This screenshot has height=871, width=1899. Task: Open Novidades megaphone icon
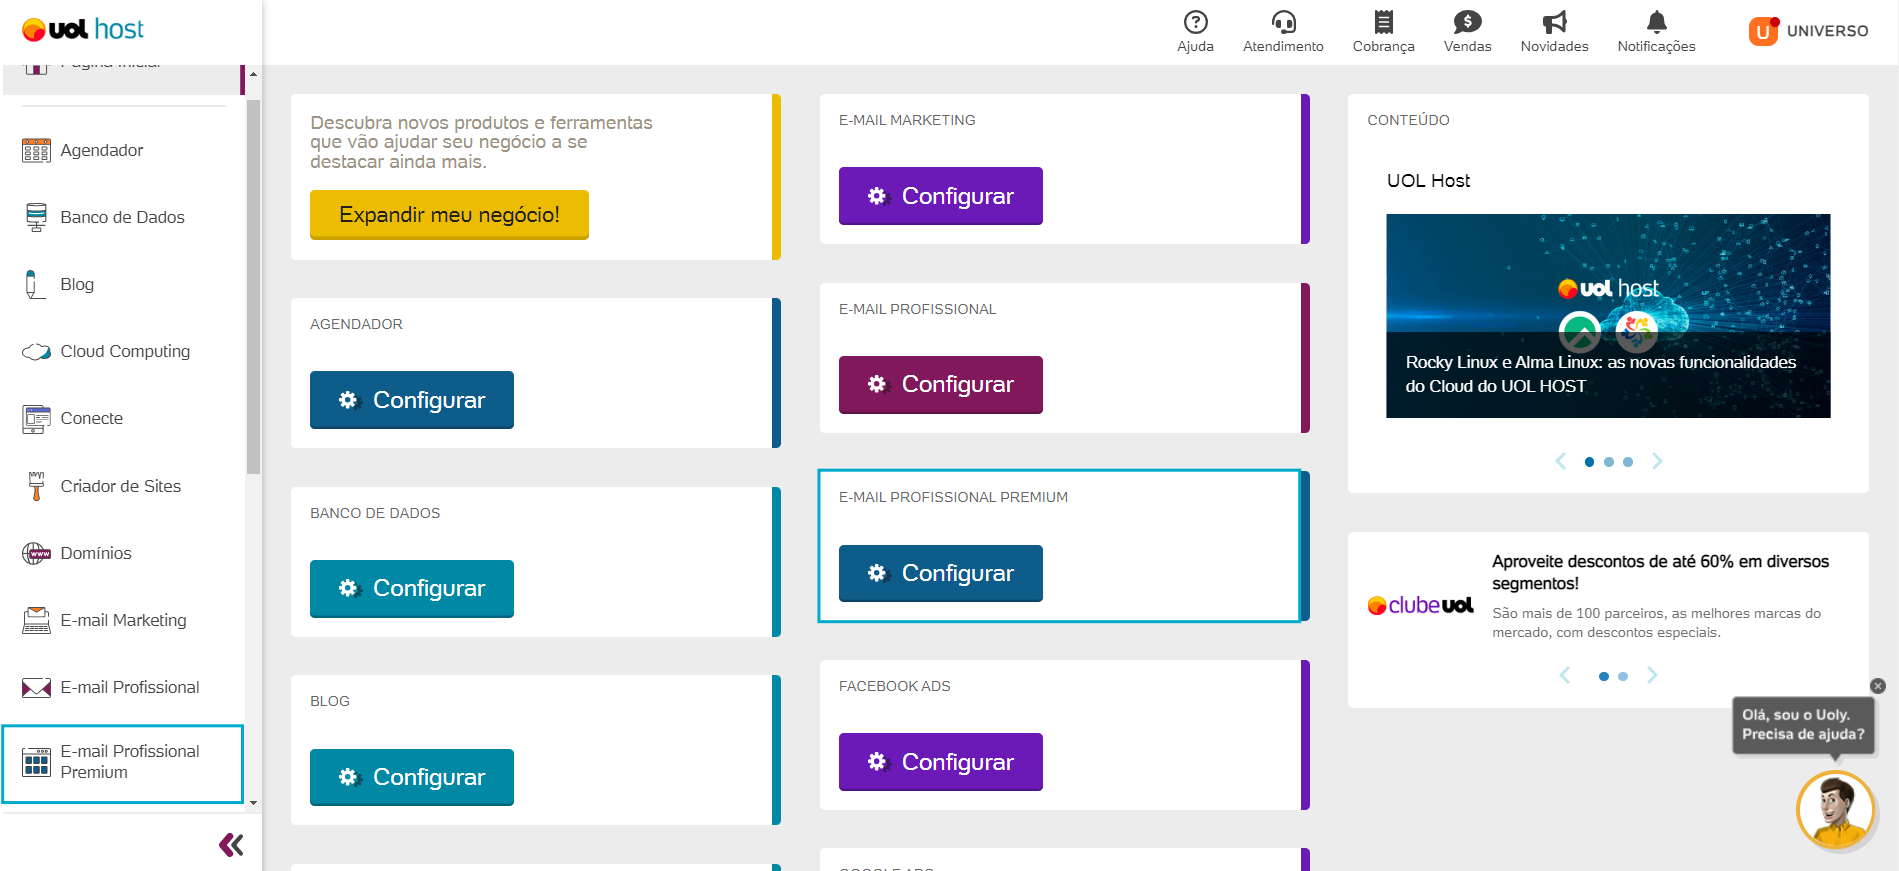point(1554,22)
